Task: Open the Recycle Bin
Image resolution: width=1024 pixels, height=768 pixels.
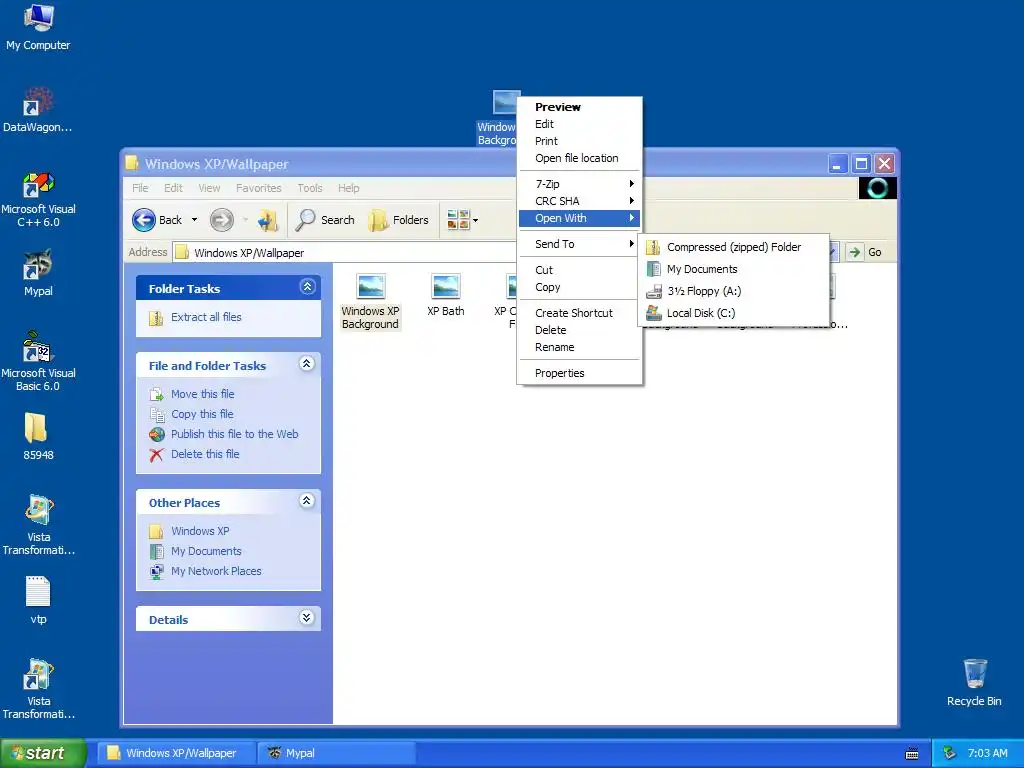Action: (974, 682)
